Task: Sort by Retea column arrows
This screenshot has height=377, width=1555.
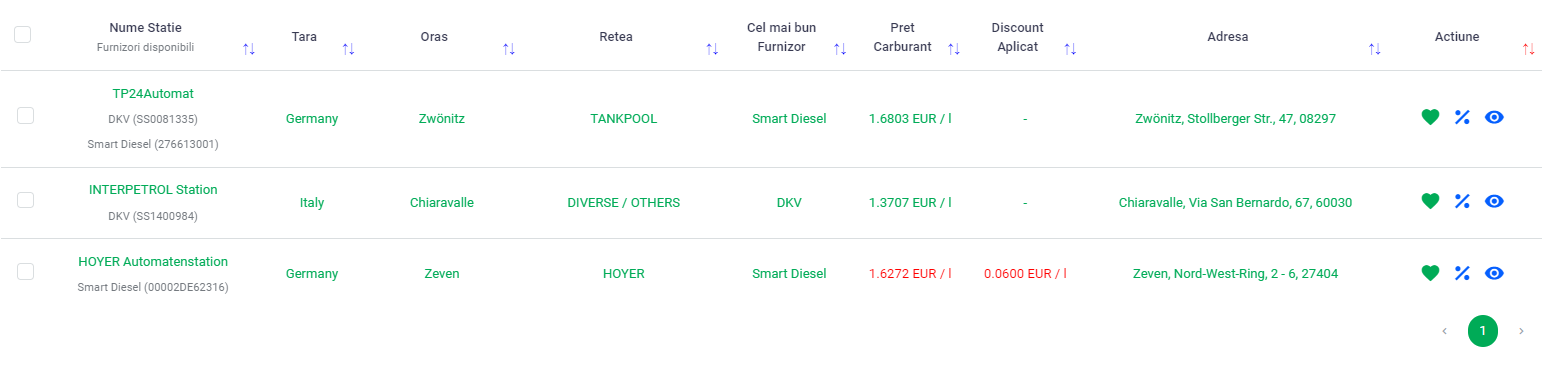Action: (x=712, y=49)
